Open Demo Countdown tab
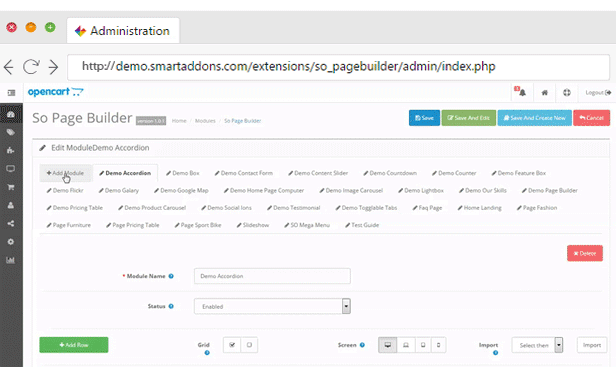616x382 pixels. (390, 173)
